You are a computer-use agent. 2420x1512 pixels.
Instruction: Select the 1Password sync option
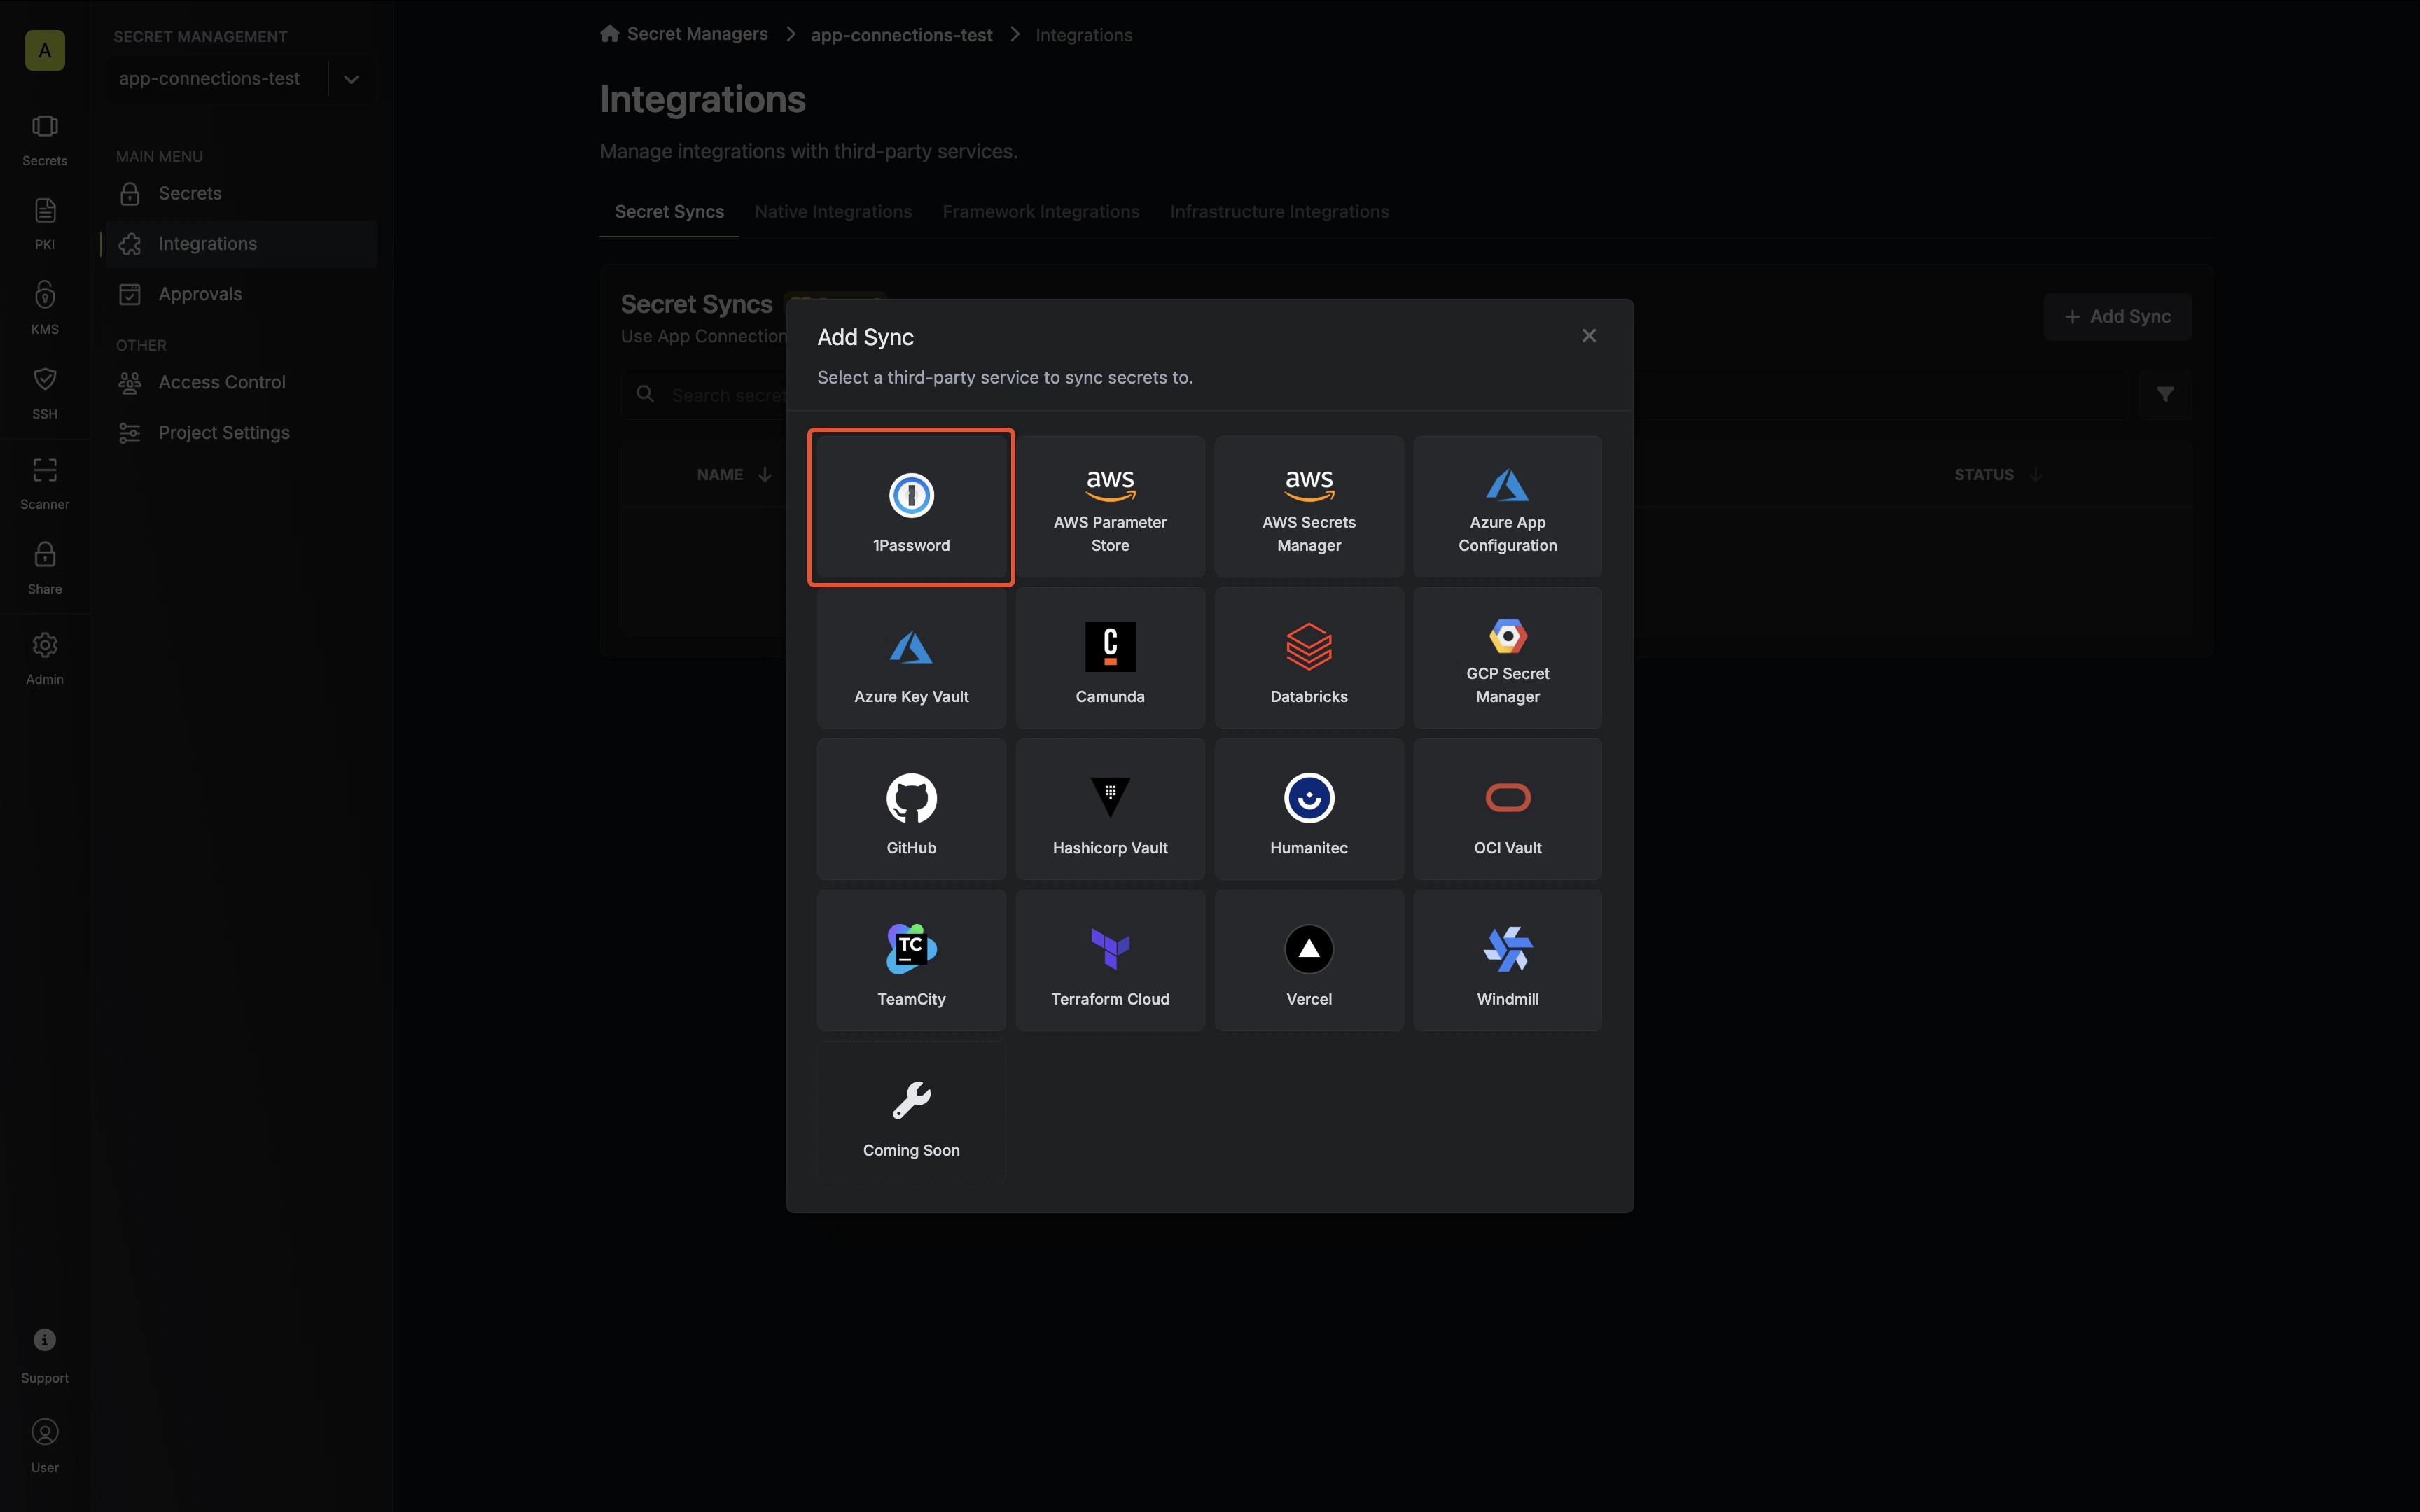[x=911, y=507]
